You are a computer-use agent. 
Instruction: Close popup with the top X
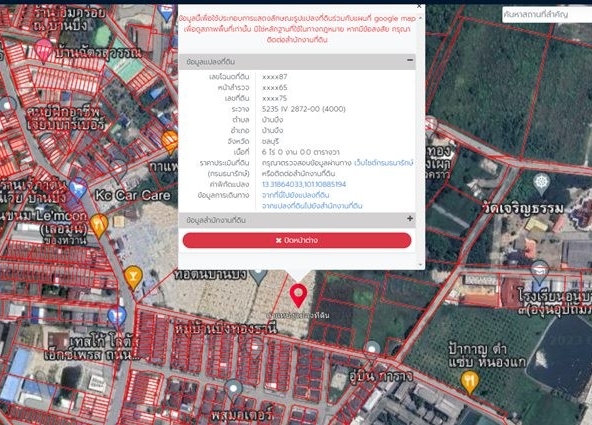pyautogui.click(x=419, y=6)
